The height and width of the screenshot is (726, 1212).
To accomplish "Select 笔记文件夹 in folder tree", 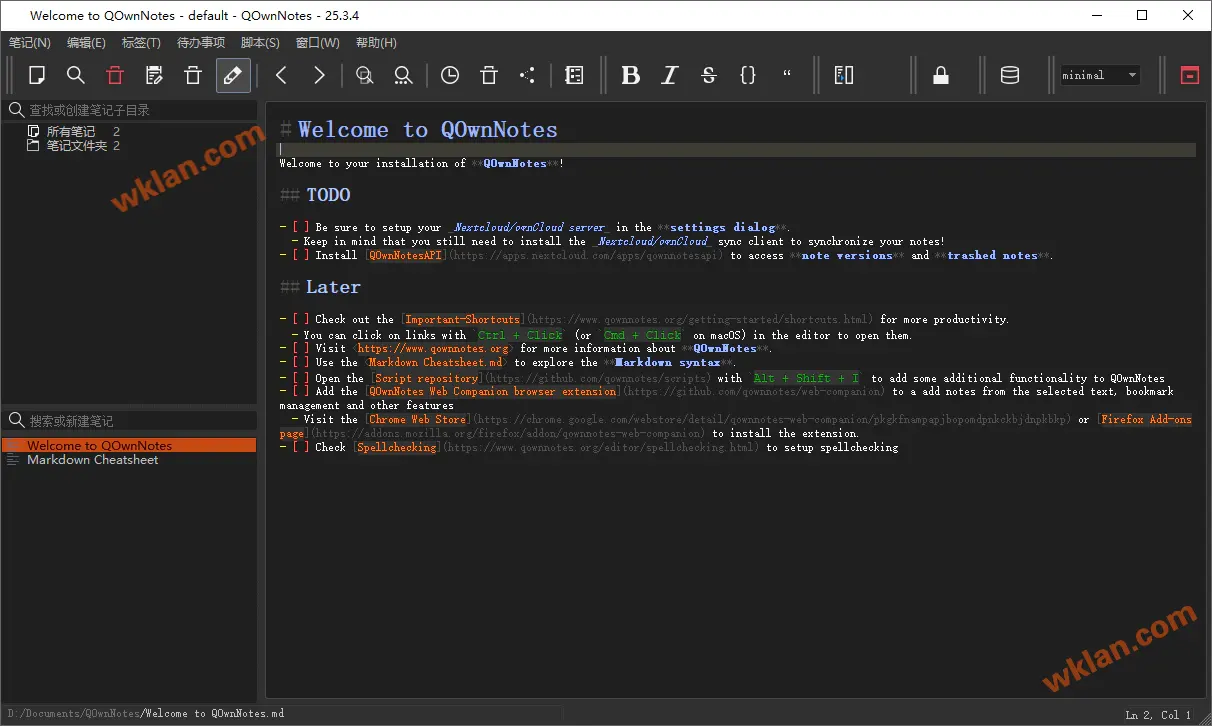I will pyautogui.click(x=76, y=145).
